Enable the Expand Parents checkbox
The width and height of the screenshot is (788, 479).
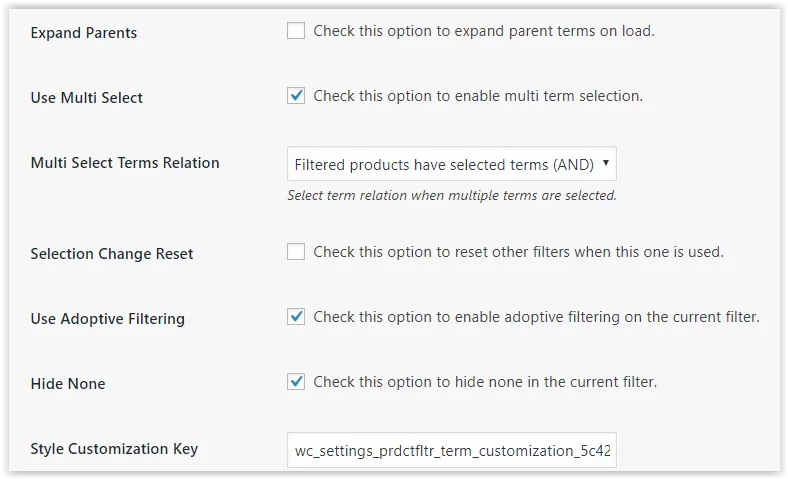pyautogui.click(x=296, y=31)
